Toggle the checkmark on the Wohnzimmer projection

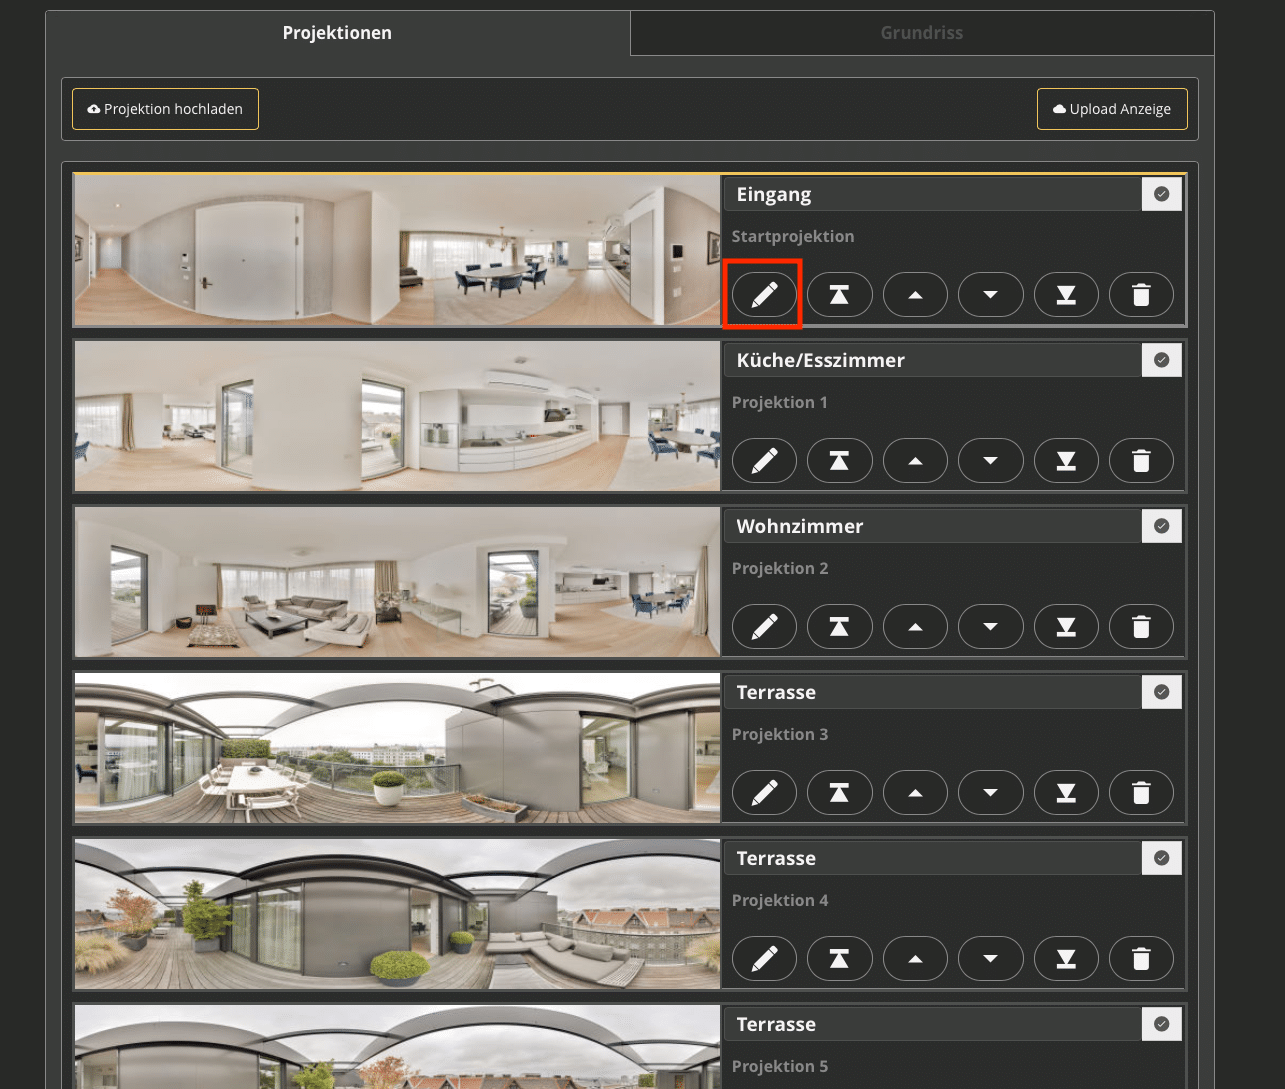[x=1161, y=526]
